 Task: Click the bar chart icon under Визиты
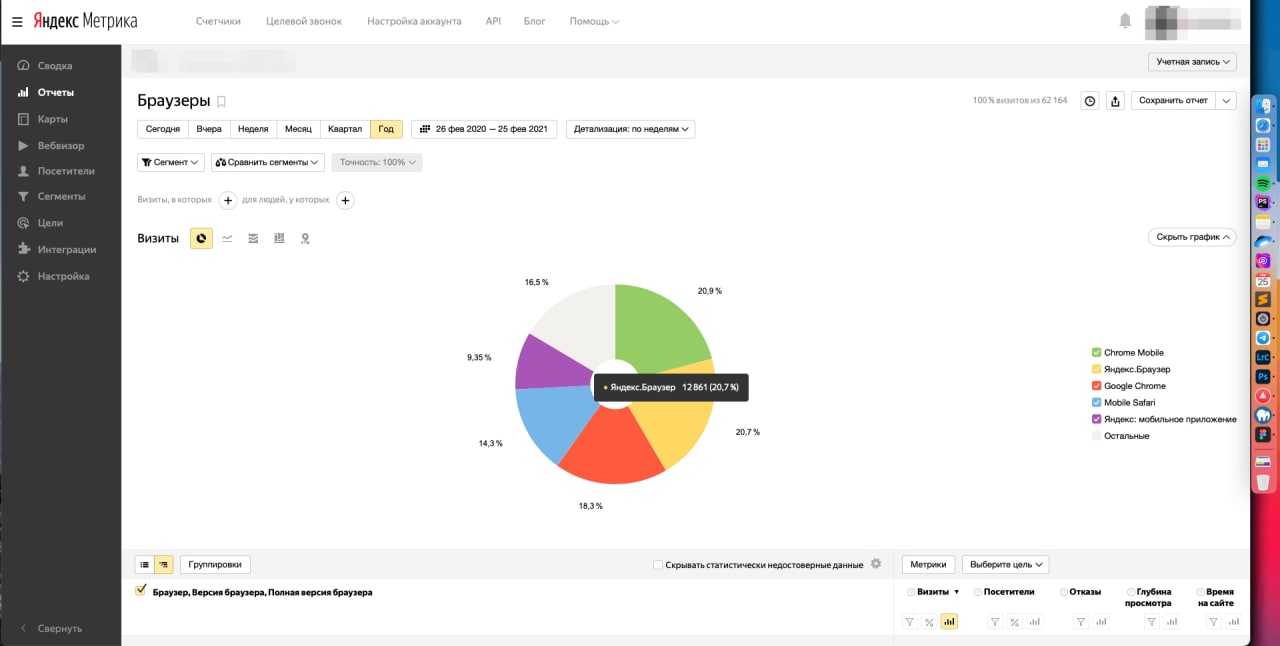(x=949, y=622)
